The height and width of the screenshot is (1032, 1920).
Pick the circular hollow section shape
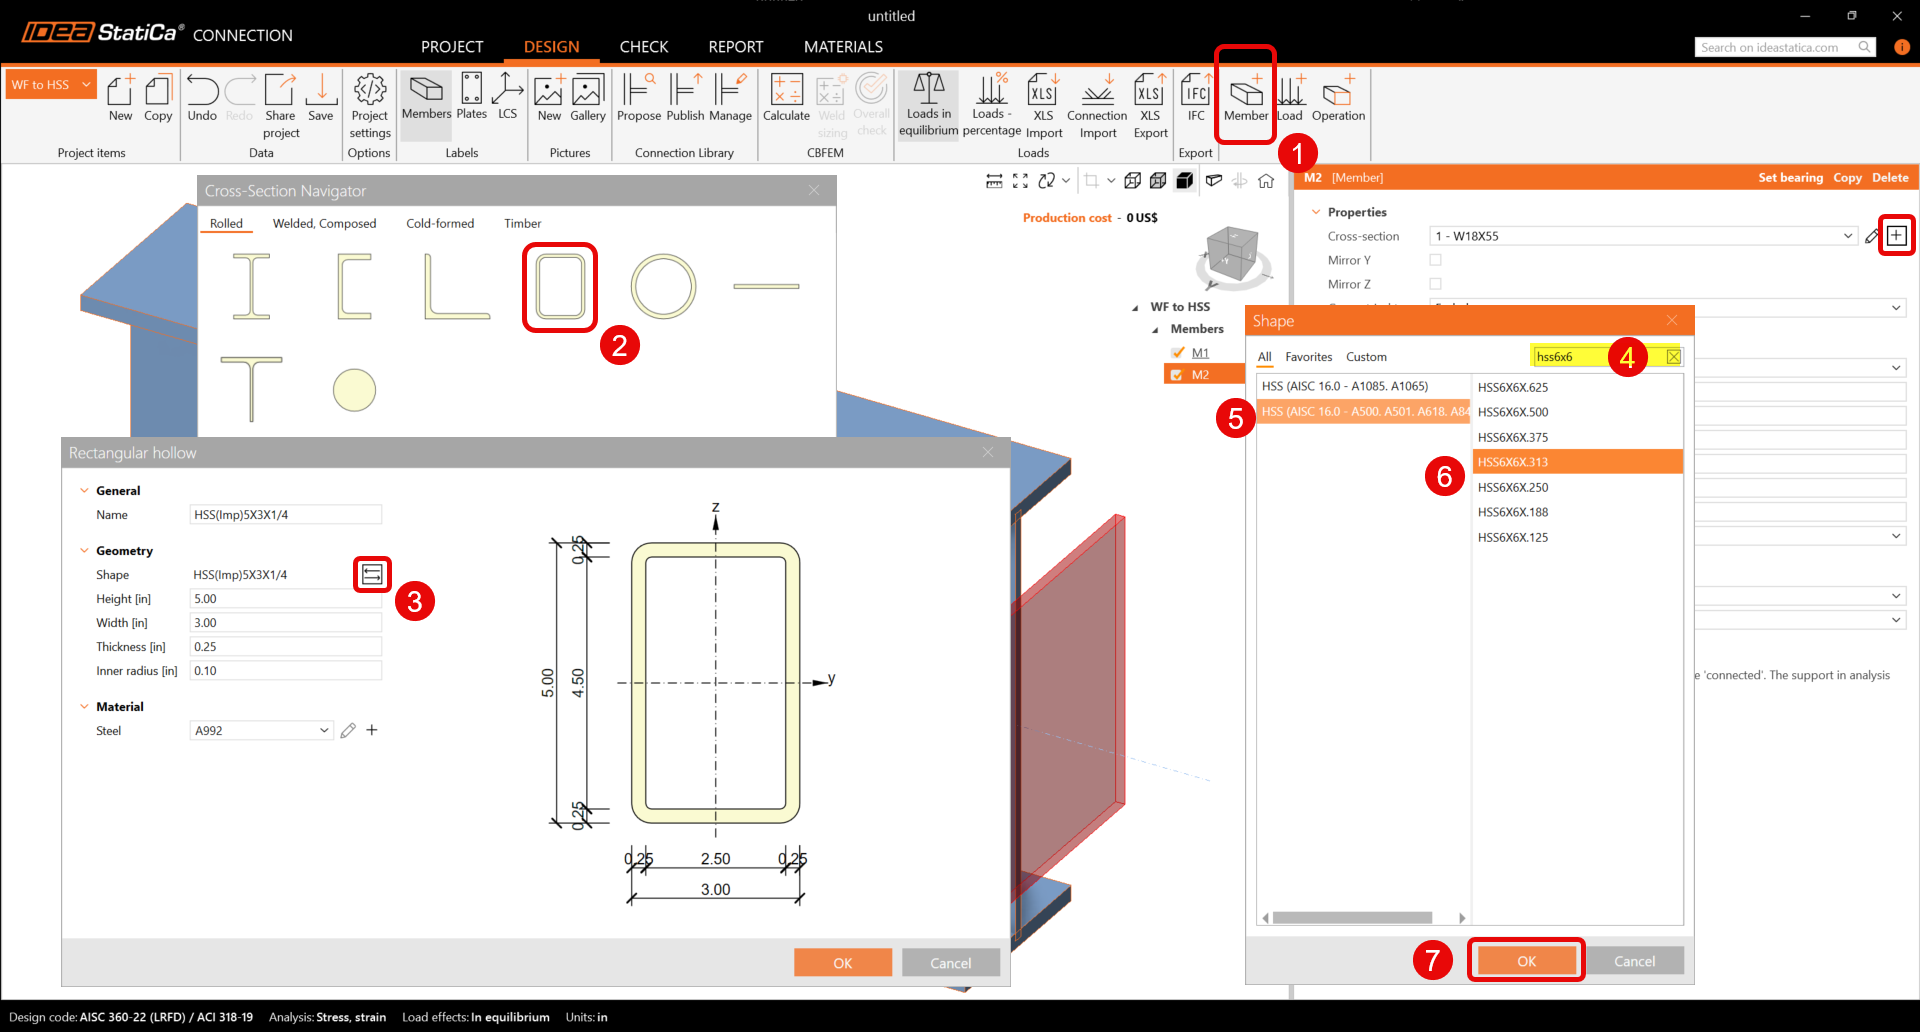click(663, 287)
